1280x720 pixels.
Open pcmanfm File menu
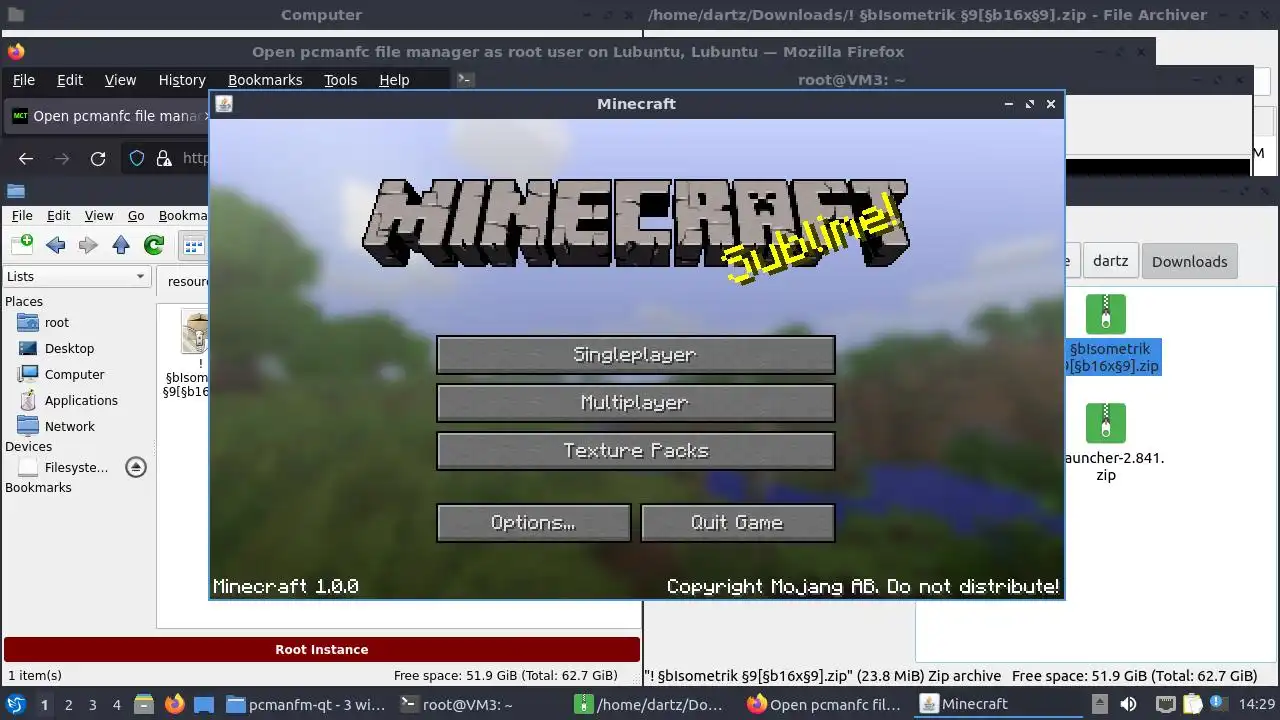(x=22, y=215)
